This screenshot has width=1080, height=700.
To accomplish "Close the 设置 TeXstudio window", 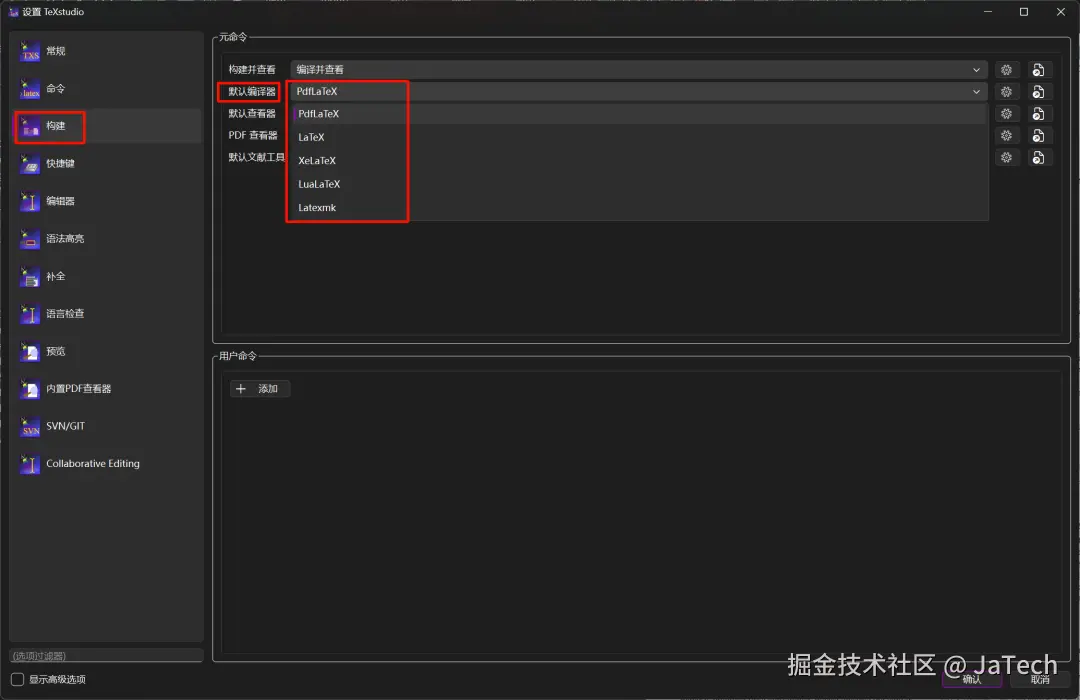I will coord(1061,12).
